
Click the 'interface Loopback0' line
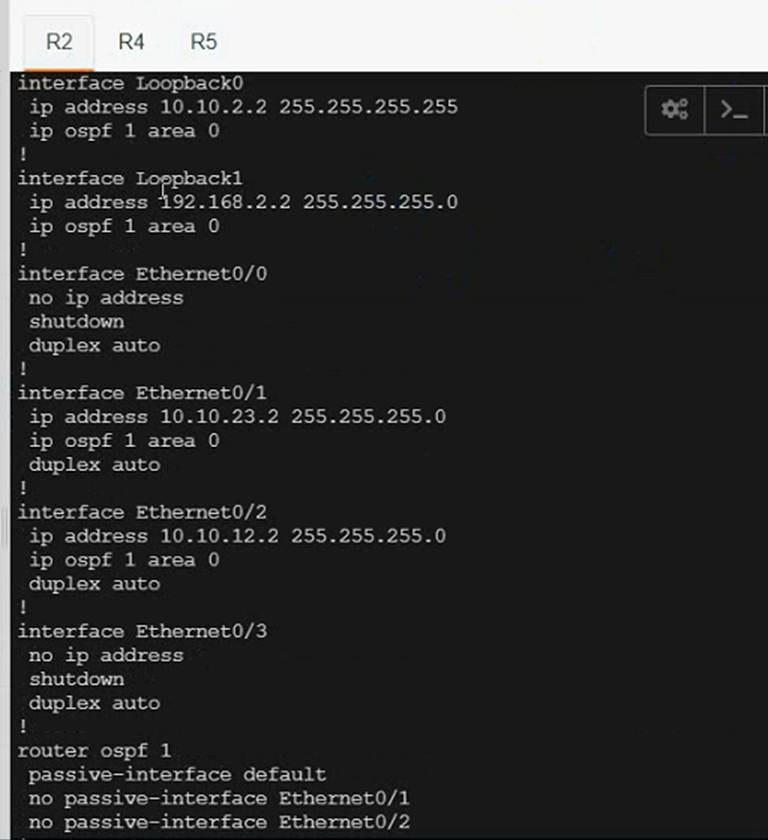click(x=130, y=83)
